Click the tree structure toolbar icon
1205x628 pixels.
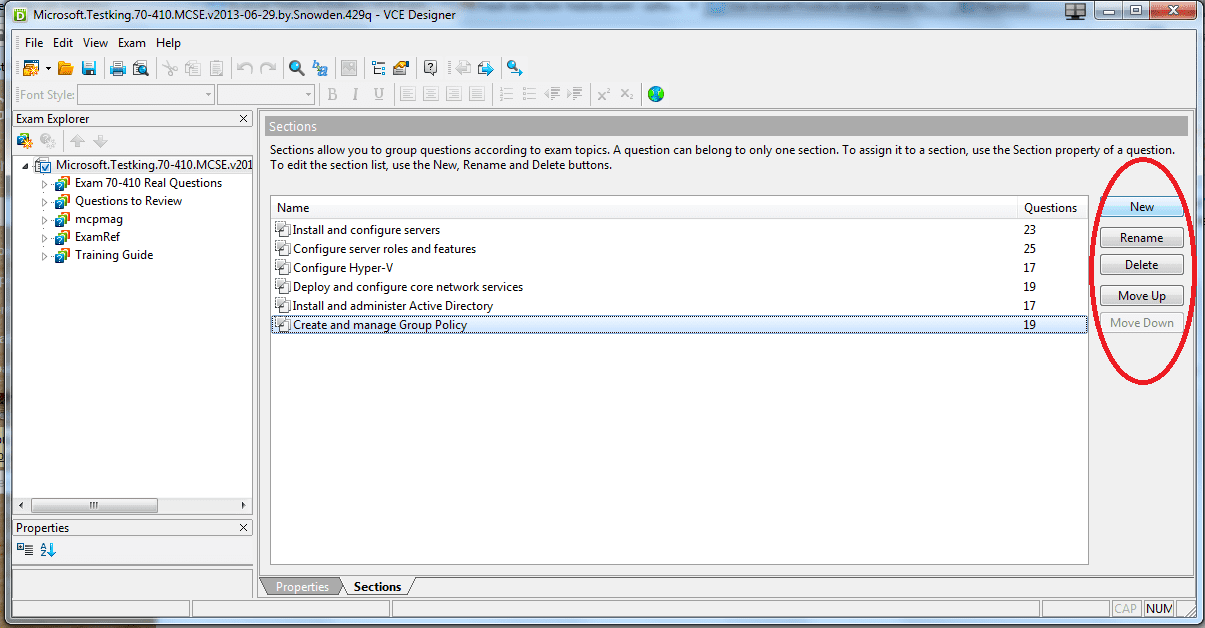tap(379, 68)
